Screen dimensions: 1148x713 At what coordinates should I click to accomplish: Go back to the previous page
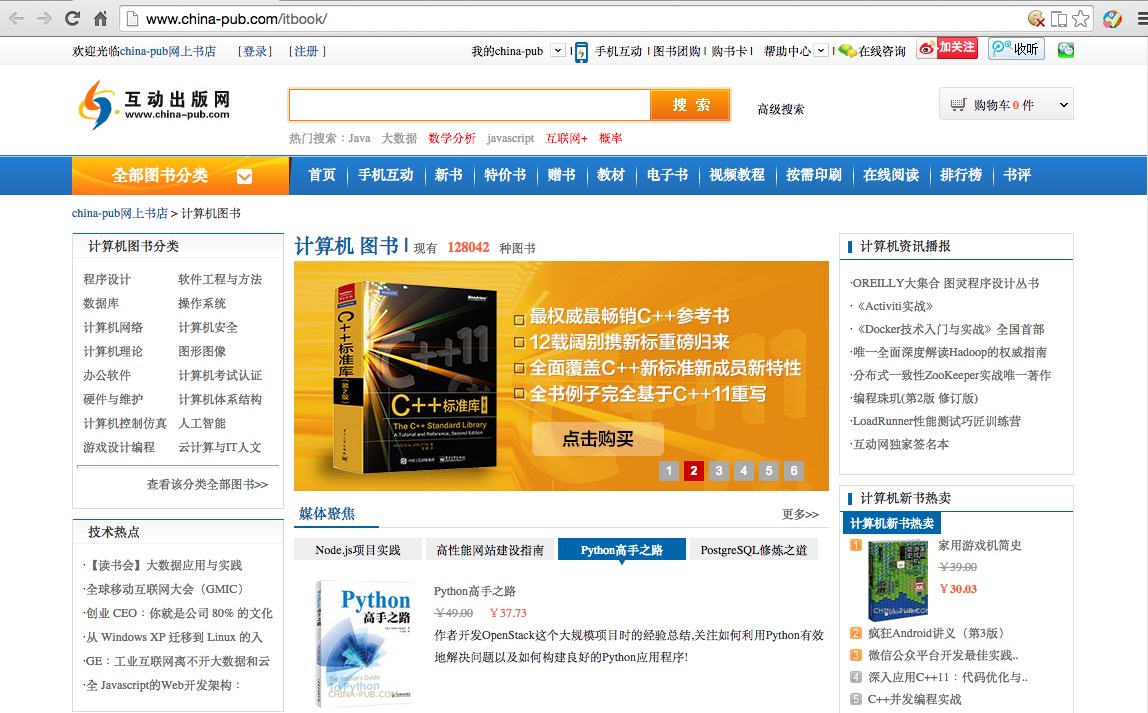(17, 18)
